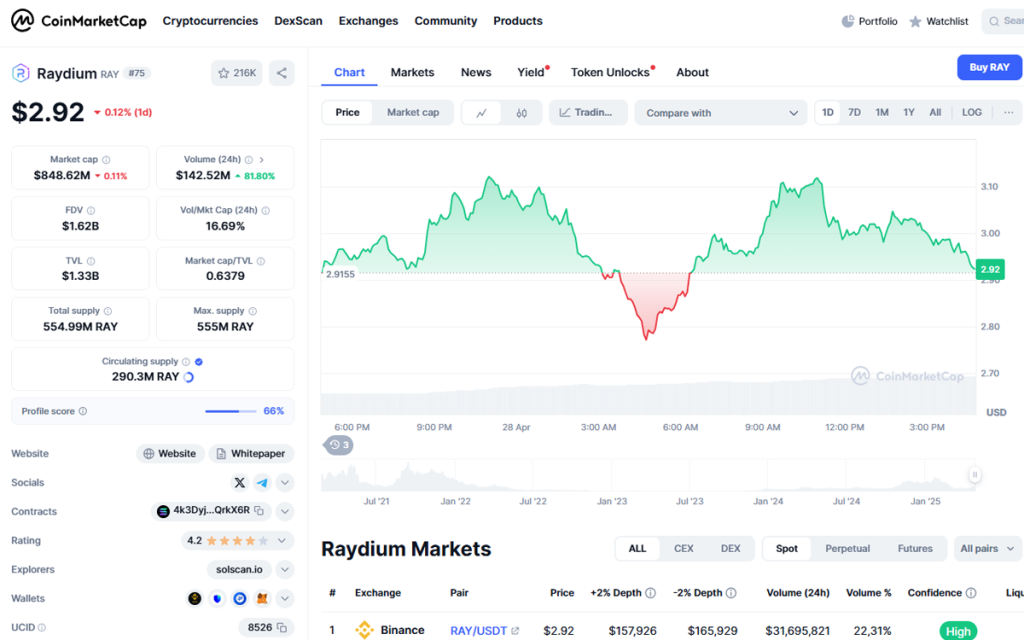1024x640 pixels.
Task: Filter markets to Spot
Action: click(787, 549)
